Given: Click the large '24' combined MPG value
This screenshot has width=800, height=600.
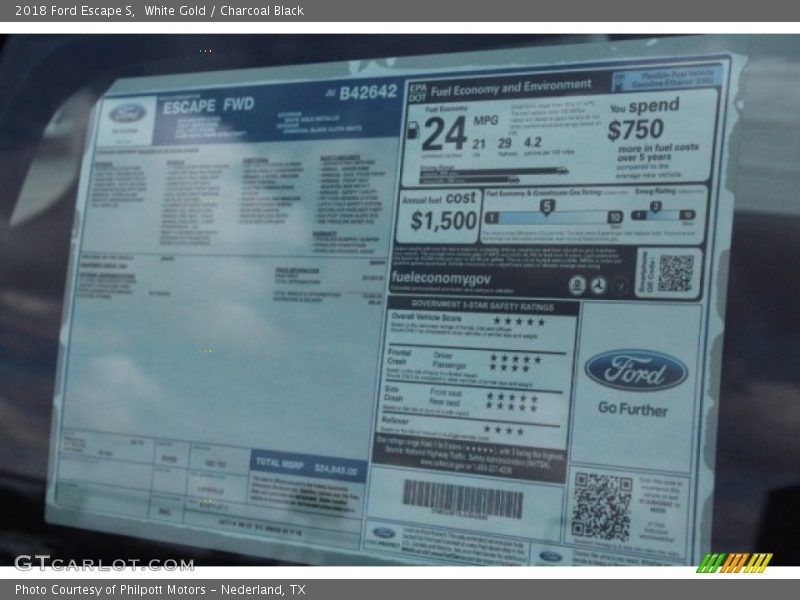Looking at the screenshot, I should point(445,134).
